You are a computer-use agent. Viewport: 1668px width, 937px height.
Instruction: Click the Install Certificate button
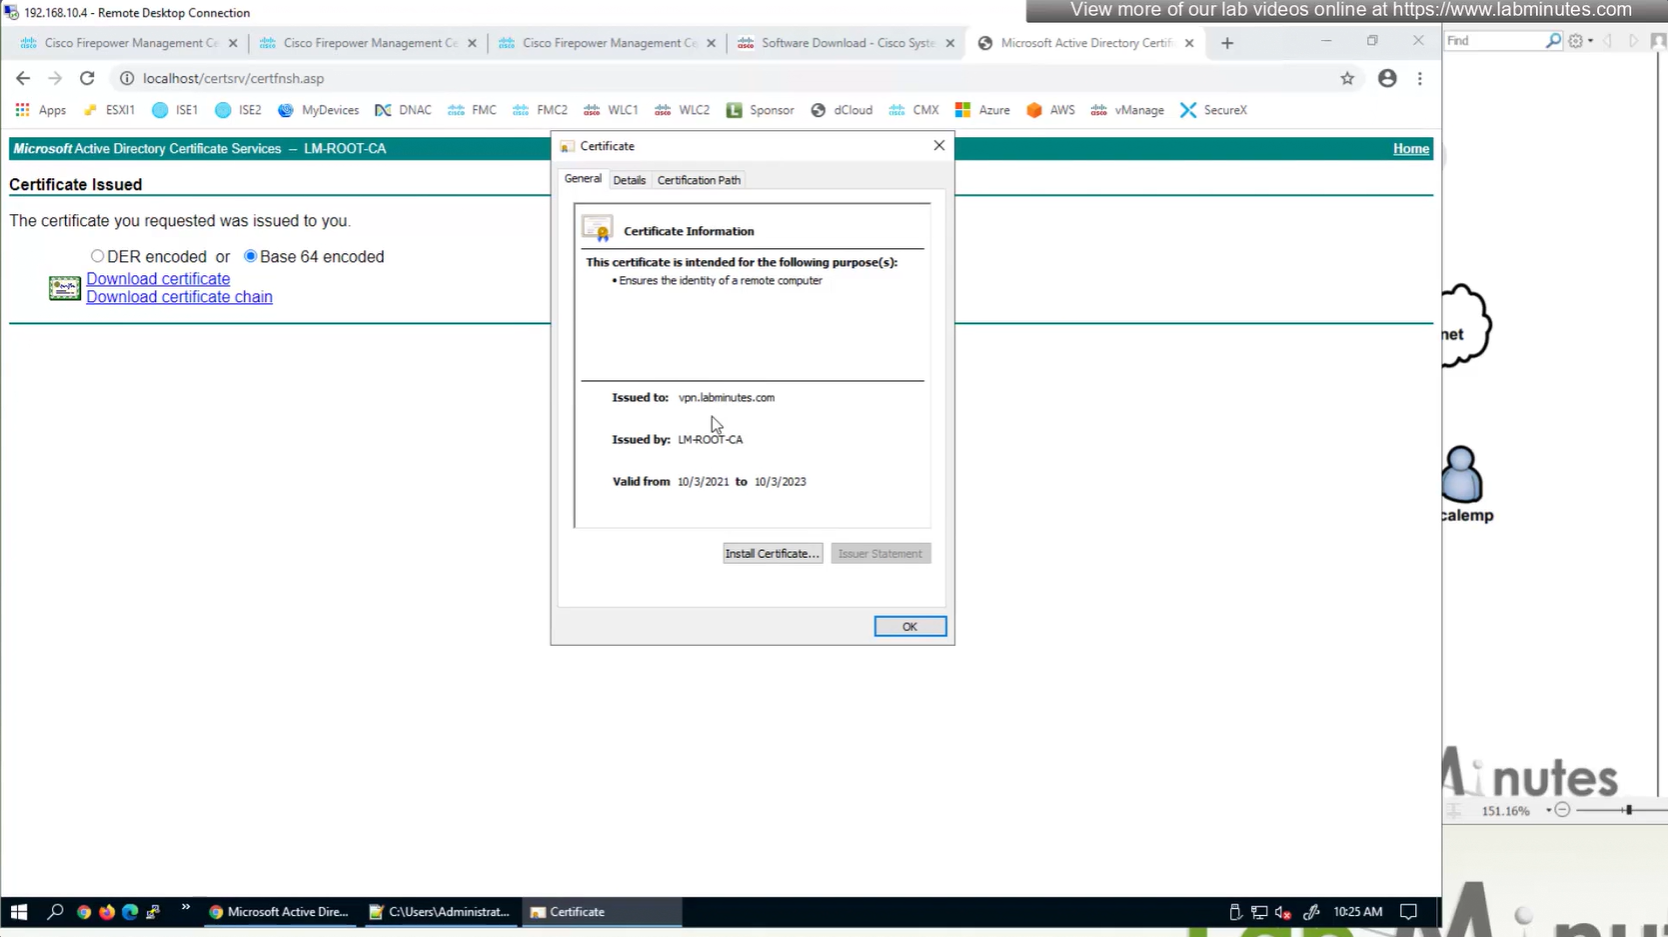pos(772,553)
